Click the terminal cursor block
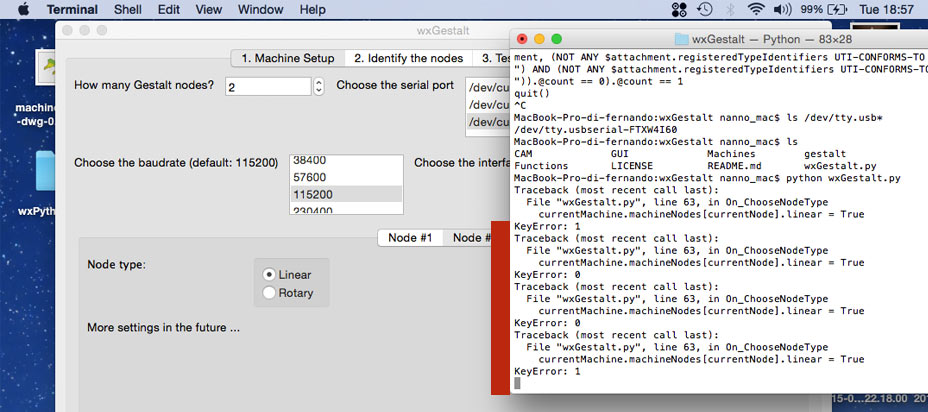 point(517,383)
